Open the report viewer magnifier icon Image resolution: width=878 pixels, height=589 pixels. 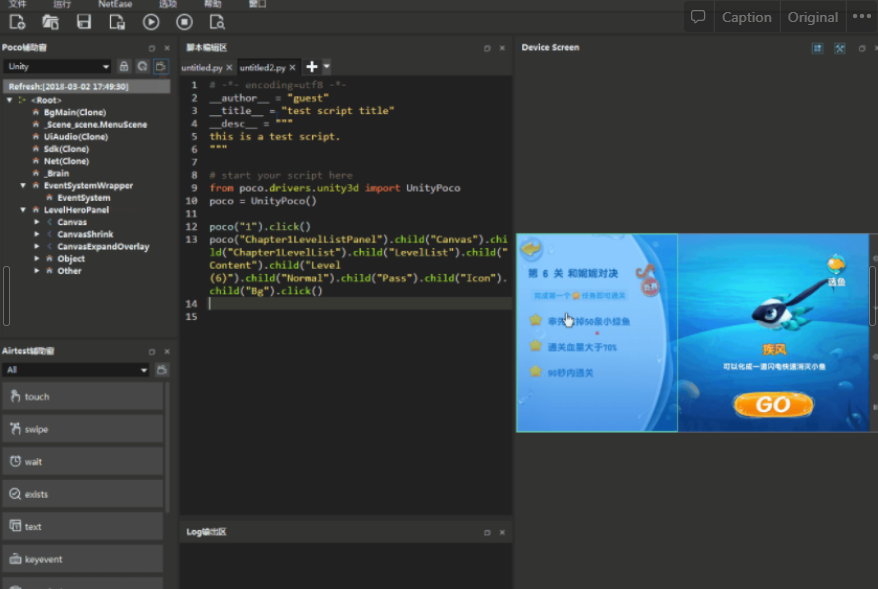[x=217, y=21]
